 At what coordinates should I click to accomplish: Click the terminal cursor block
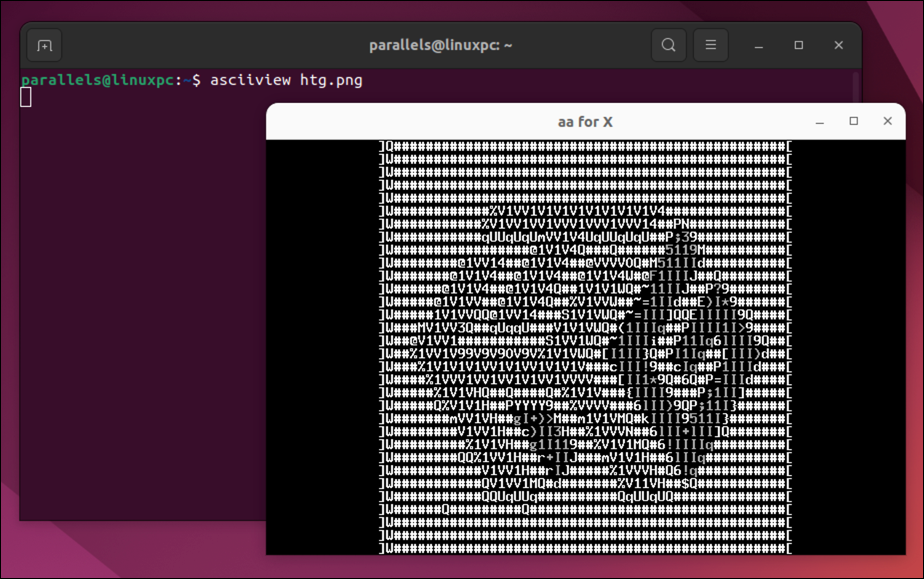point(26,97)
